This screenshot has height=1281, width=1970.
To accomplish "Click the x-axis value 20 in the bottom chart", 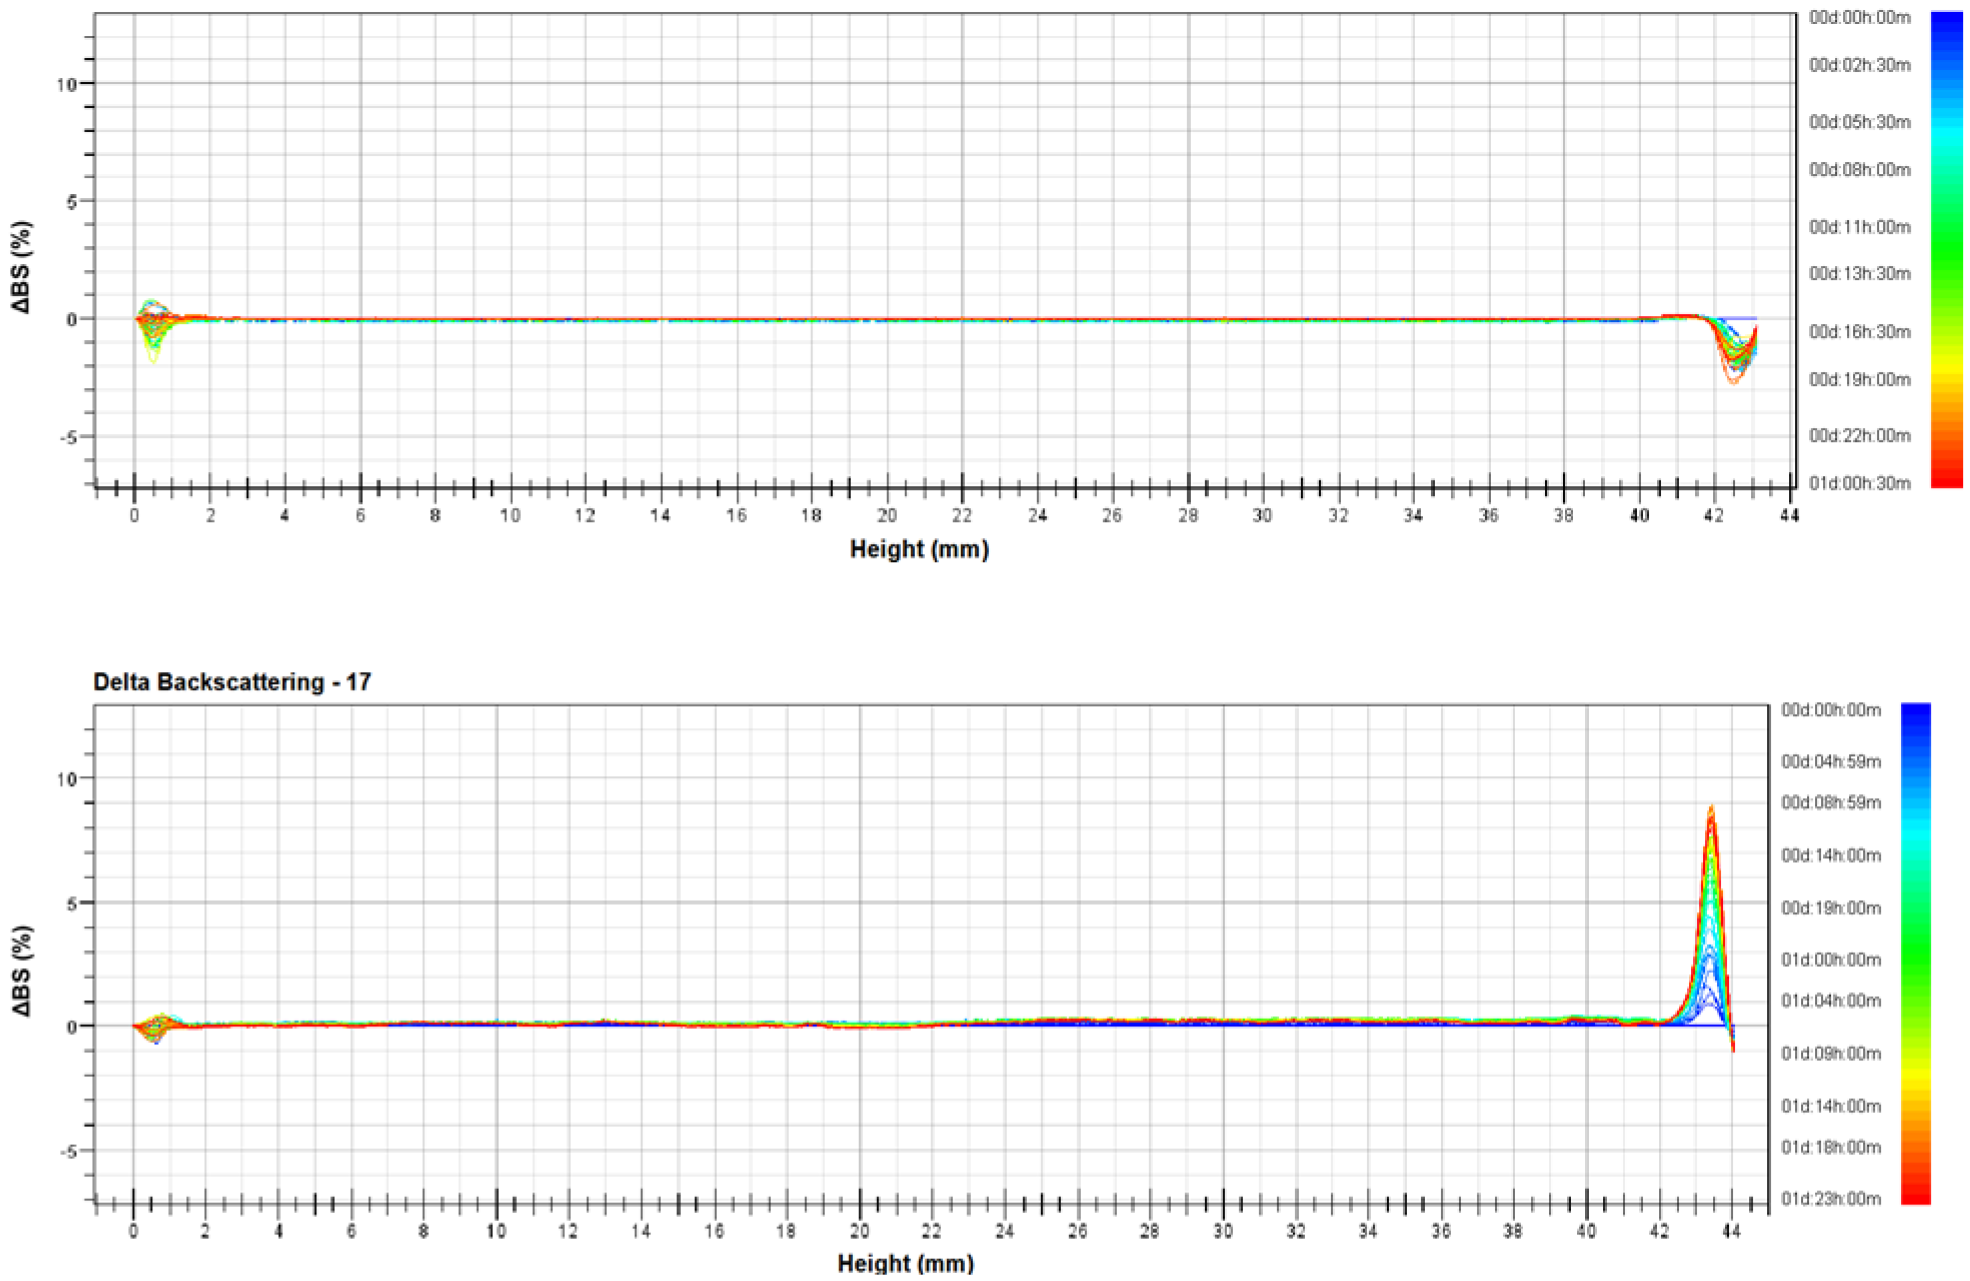I will pyautogui.click(x=859, y=1232).
